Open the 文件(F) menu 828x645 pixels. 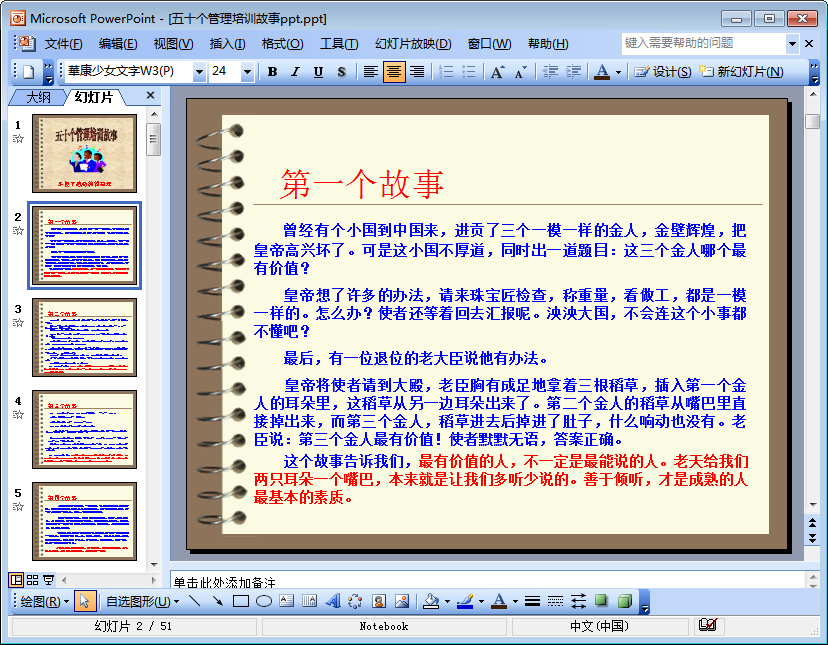[63, 44]
